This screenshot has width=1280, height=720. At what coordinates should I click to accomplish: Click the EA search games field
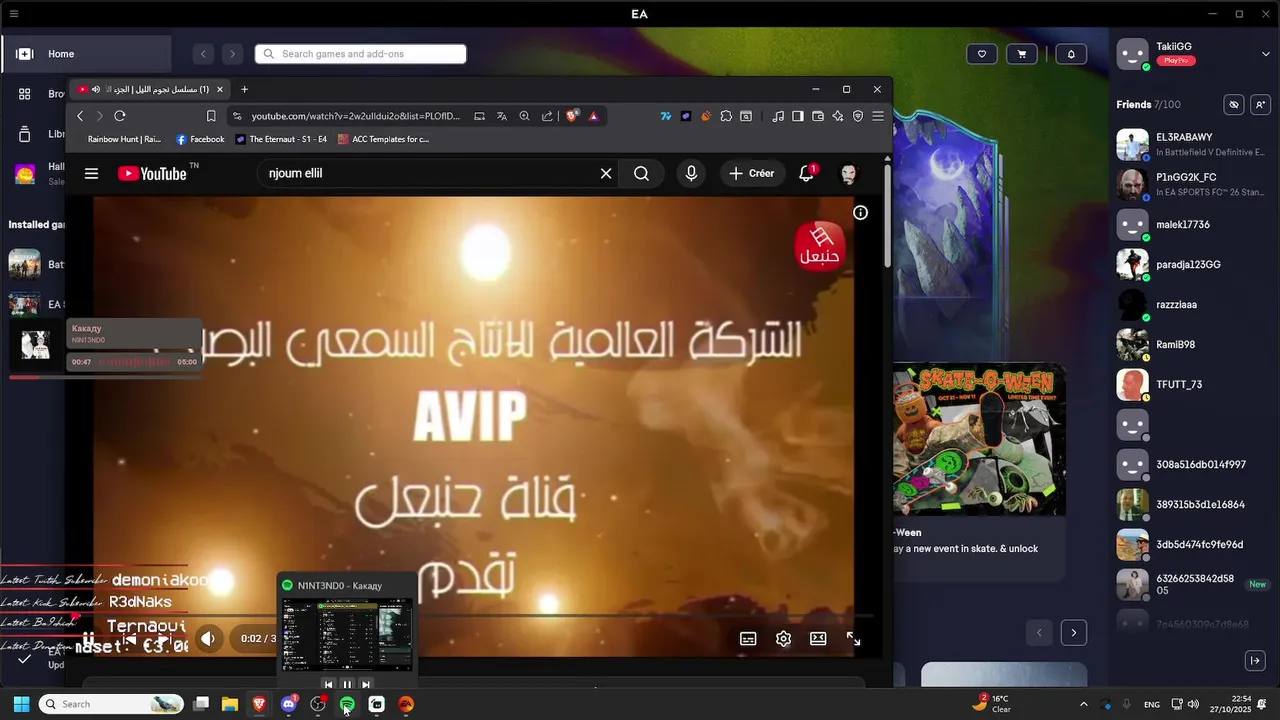tap(361, 54)
